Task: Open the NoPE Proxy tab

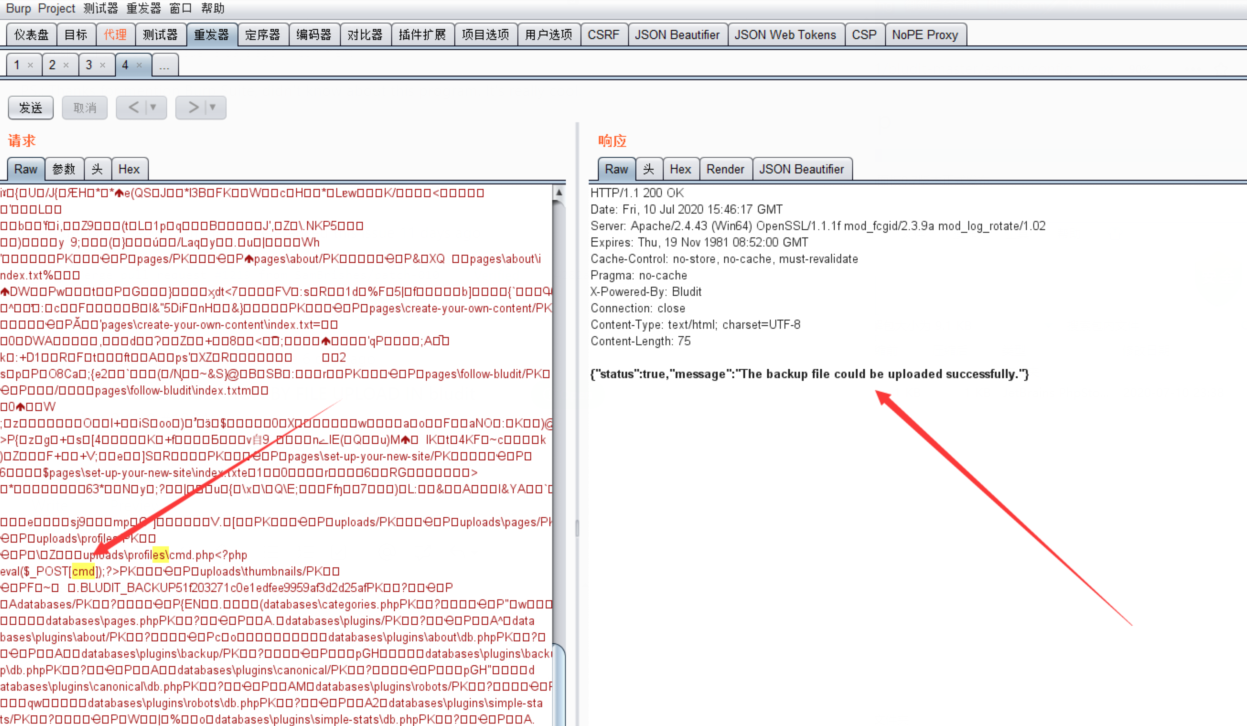Action: tap(925, 34)
